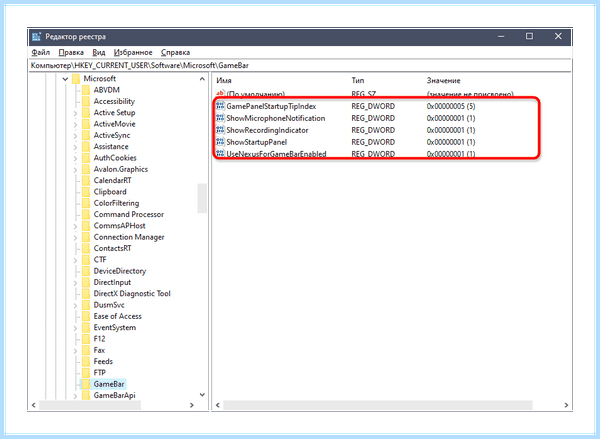Screen dimensions: 600x439
Task: Click the tree horizontal scrollbar right arrow
Action: (192, 405)
